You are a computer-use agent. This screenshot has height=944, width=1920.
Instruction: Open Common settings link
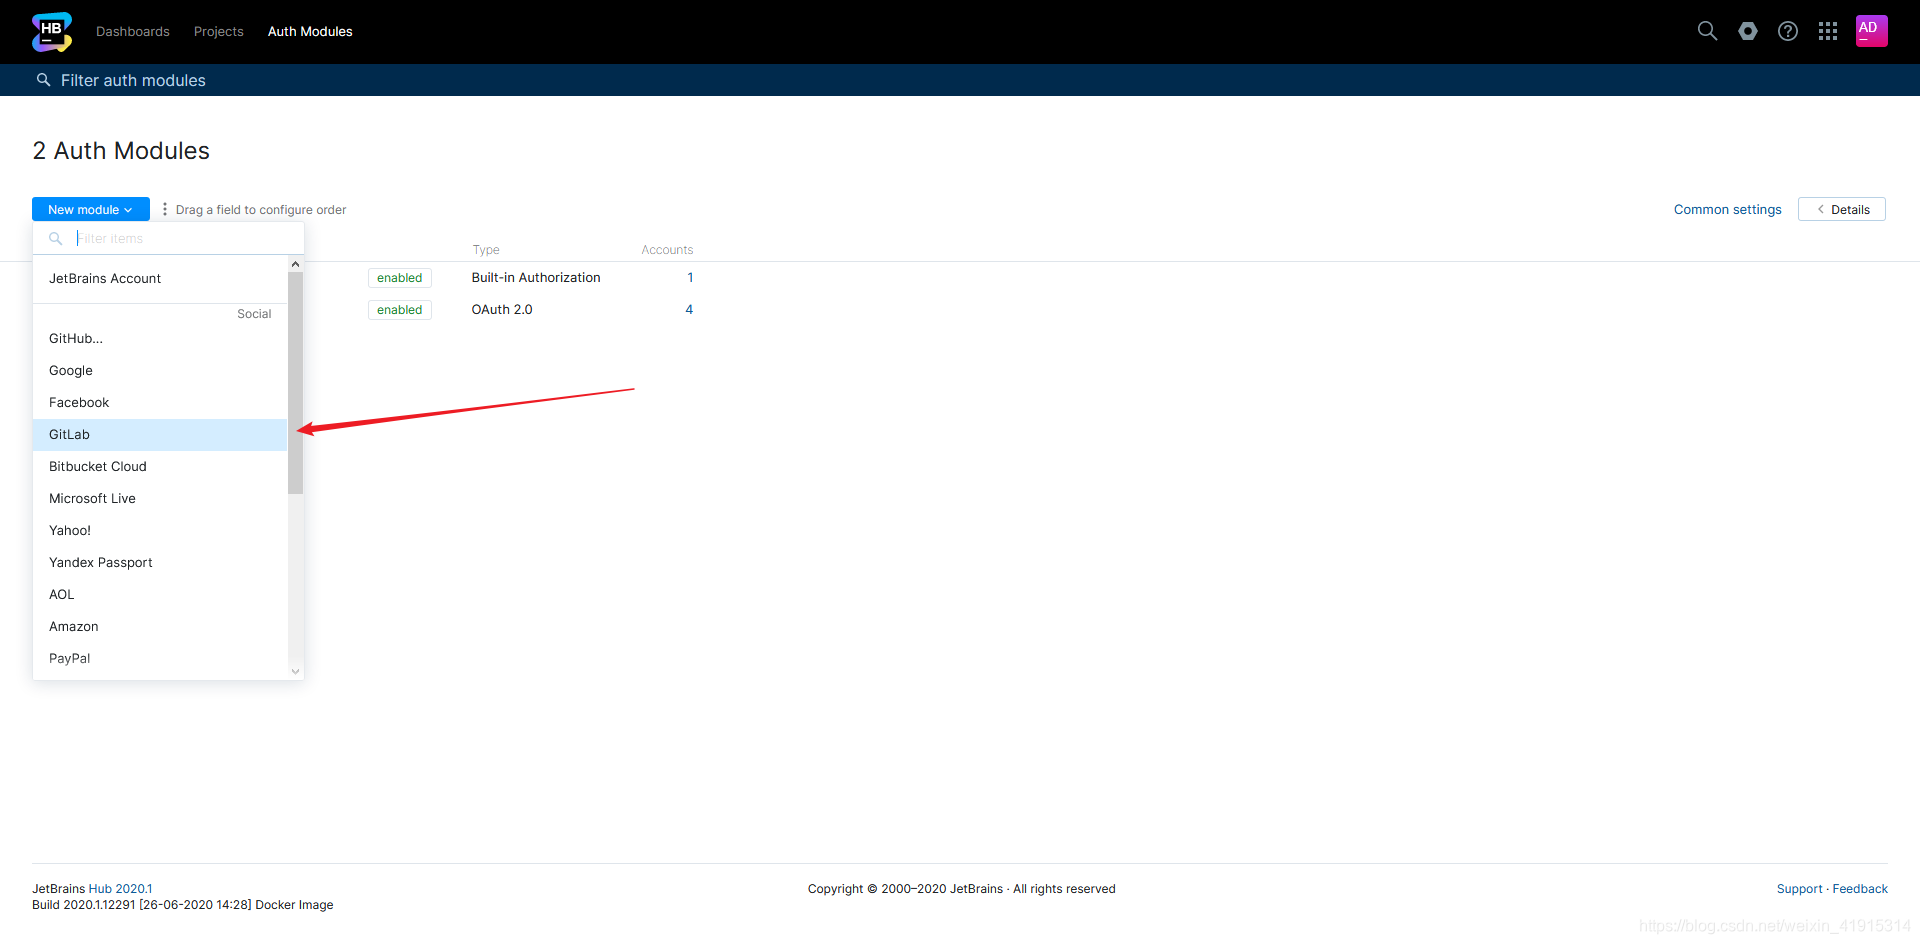[x=1727, y=209]
